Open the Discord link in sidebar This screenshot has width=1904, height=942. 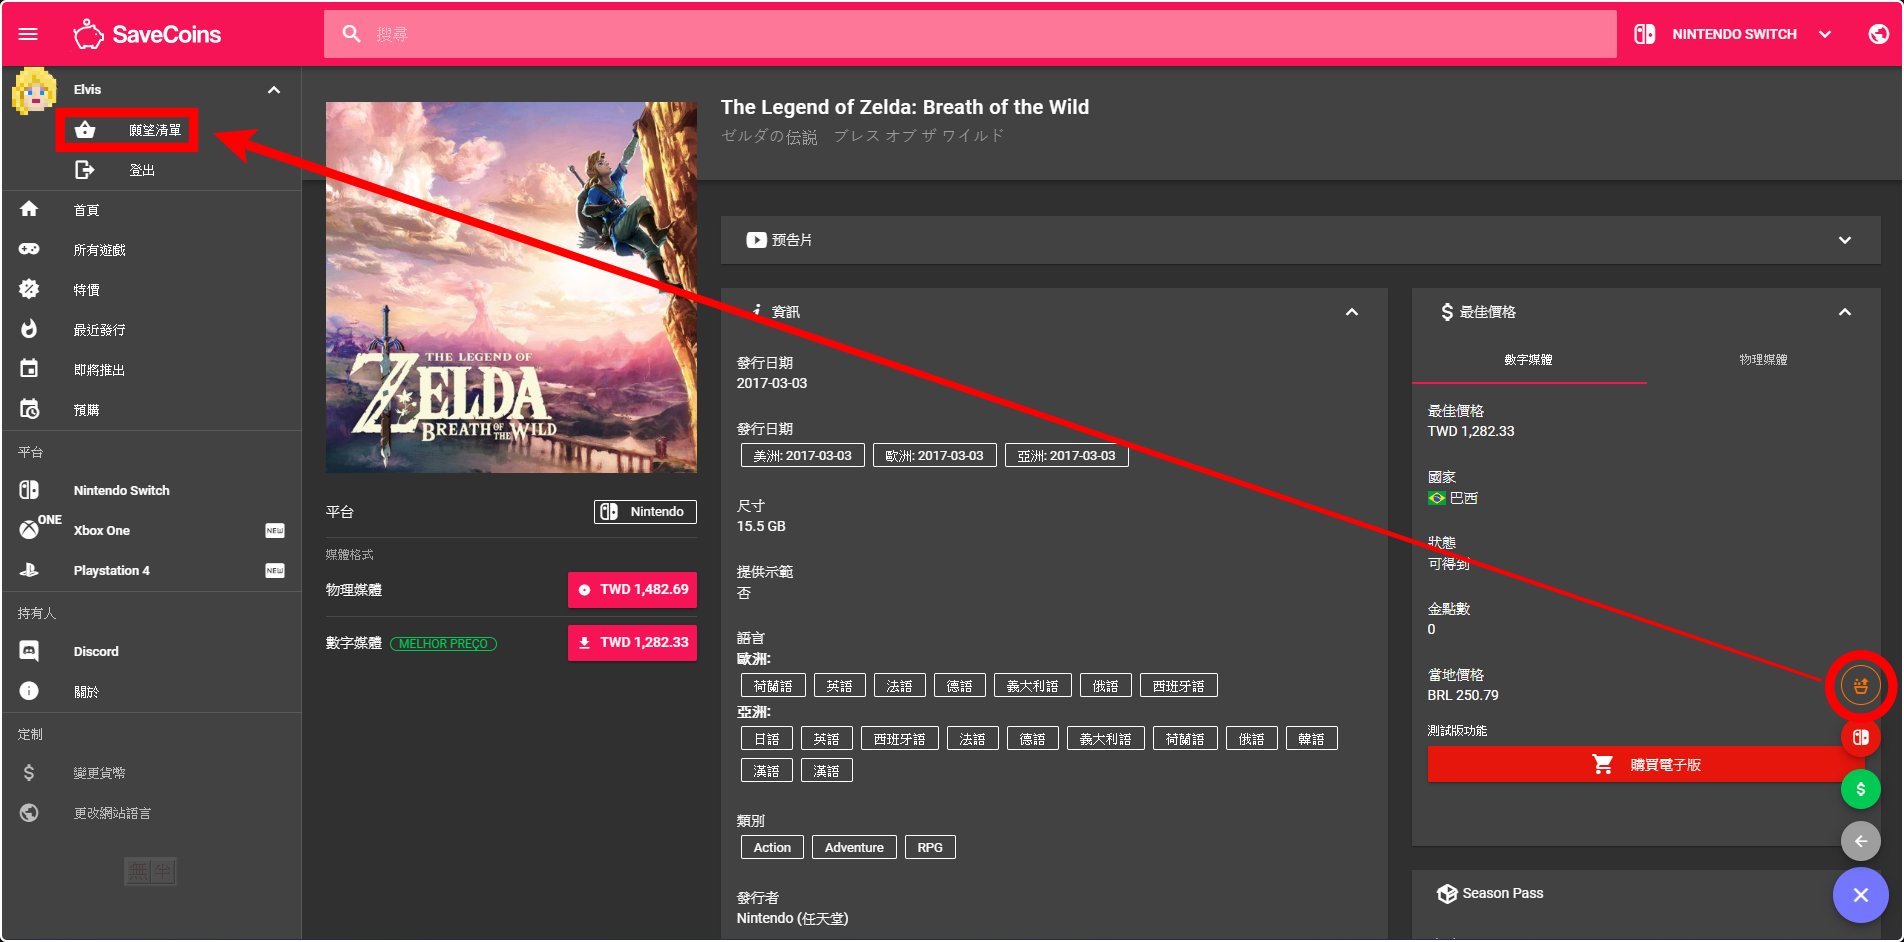pyautogui.click(x=96, y=651)
